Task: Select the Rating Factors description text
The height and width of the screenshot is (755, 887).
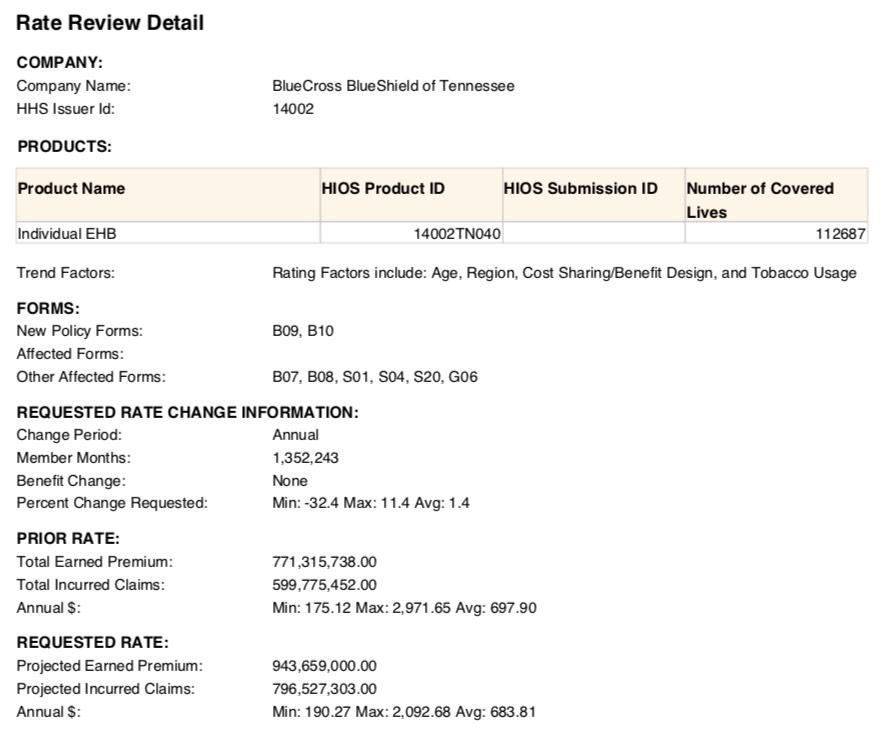Action: [564, 273]
